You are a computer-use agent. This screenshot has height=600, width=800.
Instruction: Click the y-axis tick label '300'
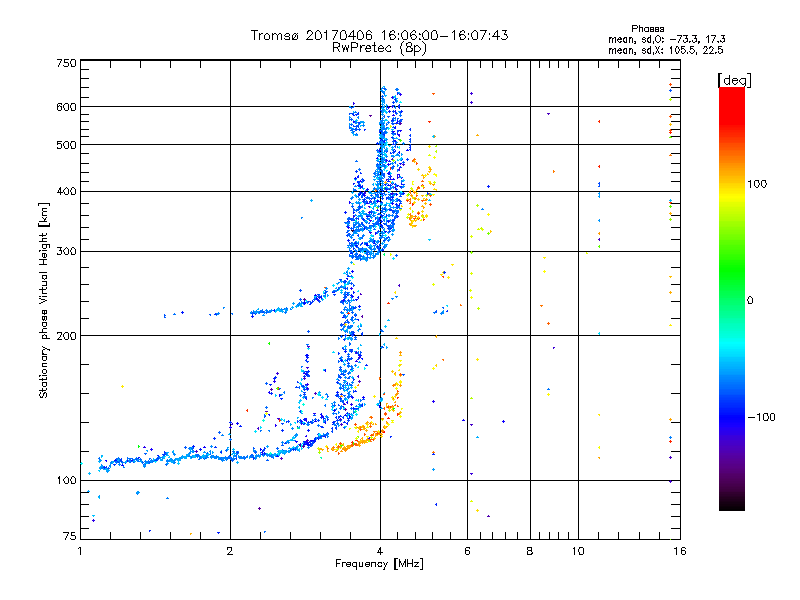pos(66,251)
